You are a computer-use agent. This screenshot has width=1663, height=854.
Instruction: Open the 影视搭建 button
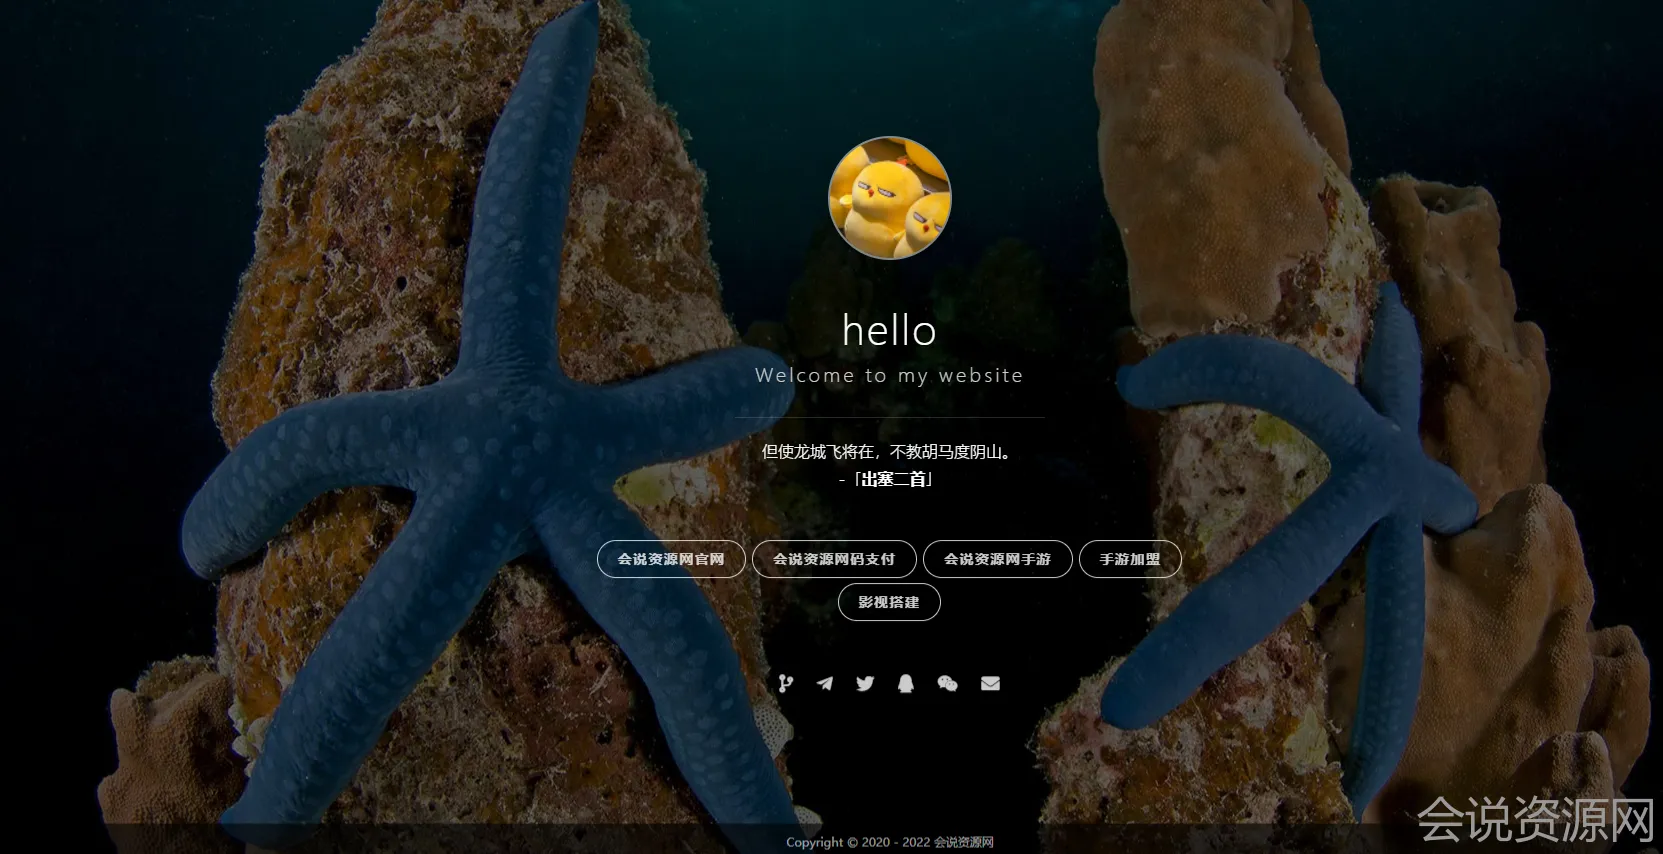(889, 602)
